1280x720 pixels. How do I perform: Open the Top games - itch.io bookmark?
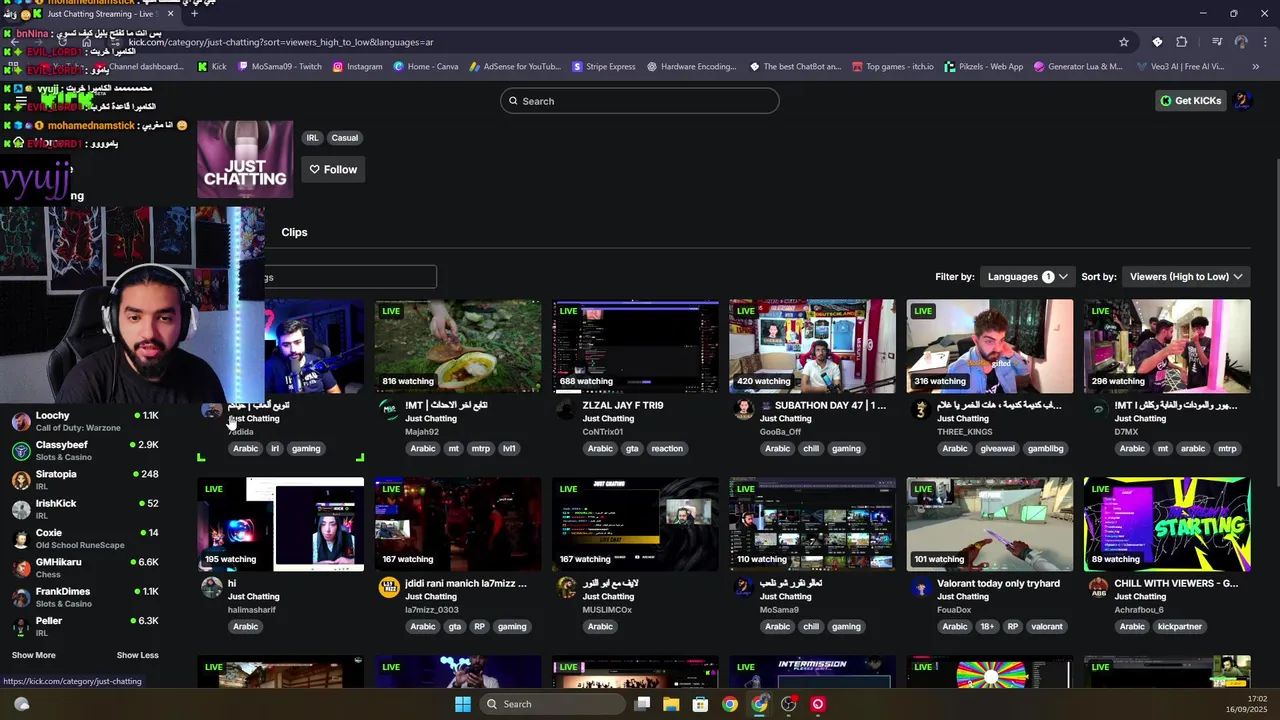coord(892,67)
